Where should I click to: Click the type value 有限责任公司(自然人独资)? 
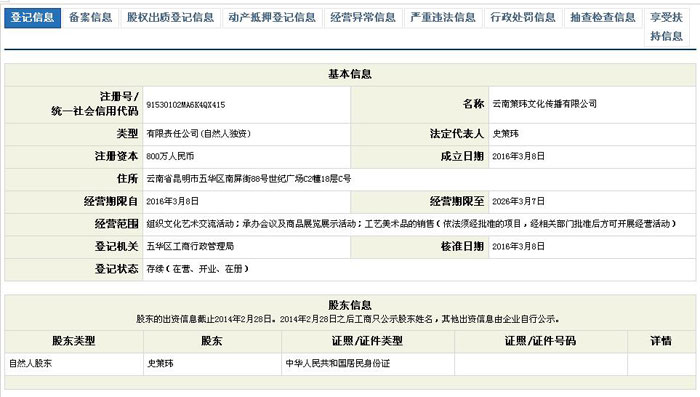[198, 134]
